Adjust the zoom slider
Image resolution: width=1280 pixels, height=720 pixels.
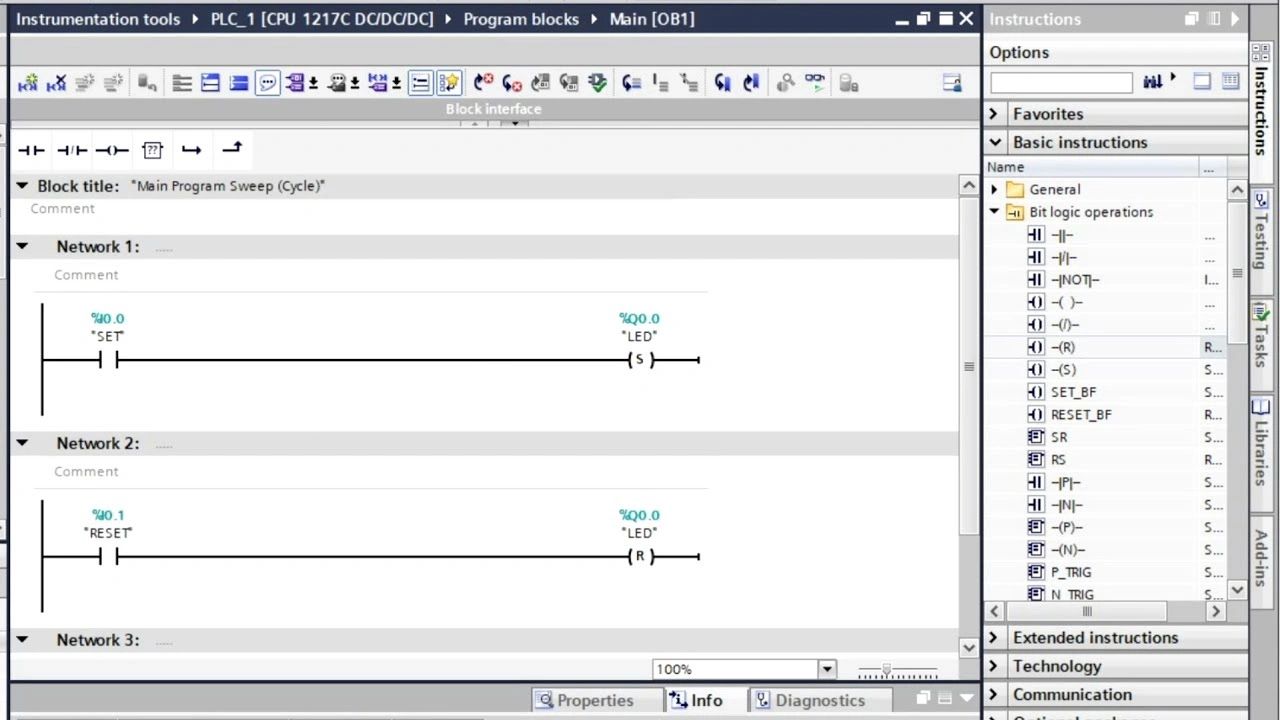tap(886, 668)
